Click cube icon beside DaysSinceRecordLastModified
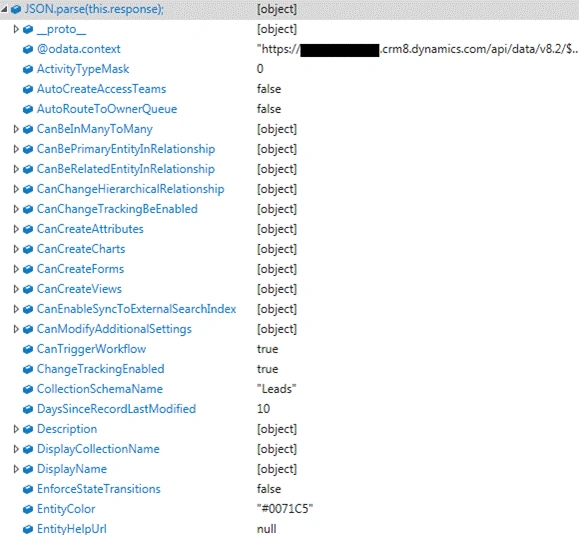 [28, 409]
